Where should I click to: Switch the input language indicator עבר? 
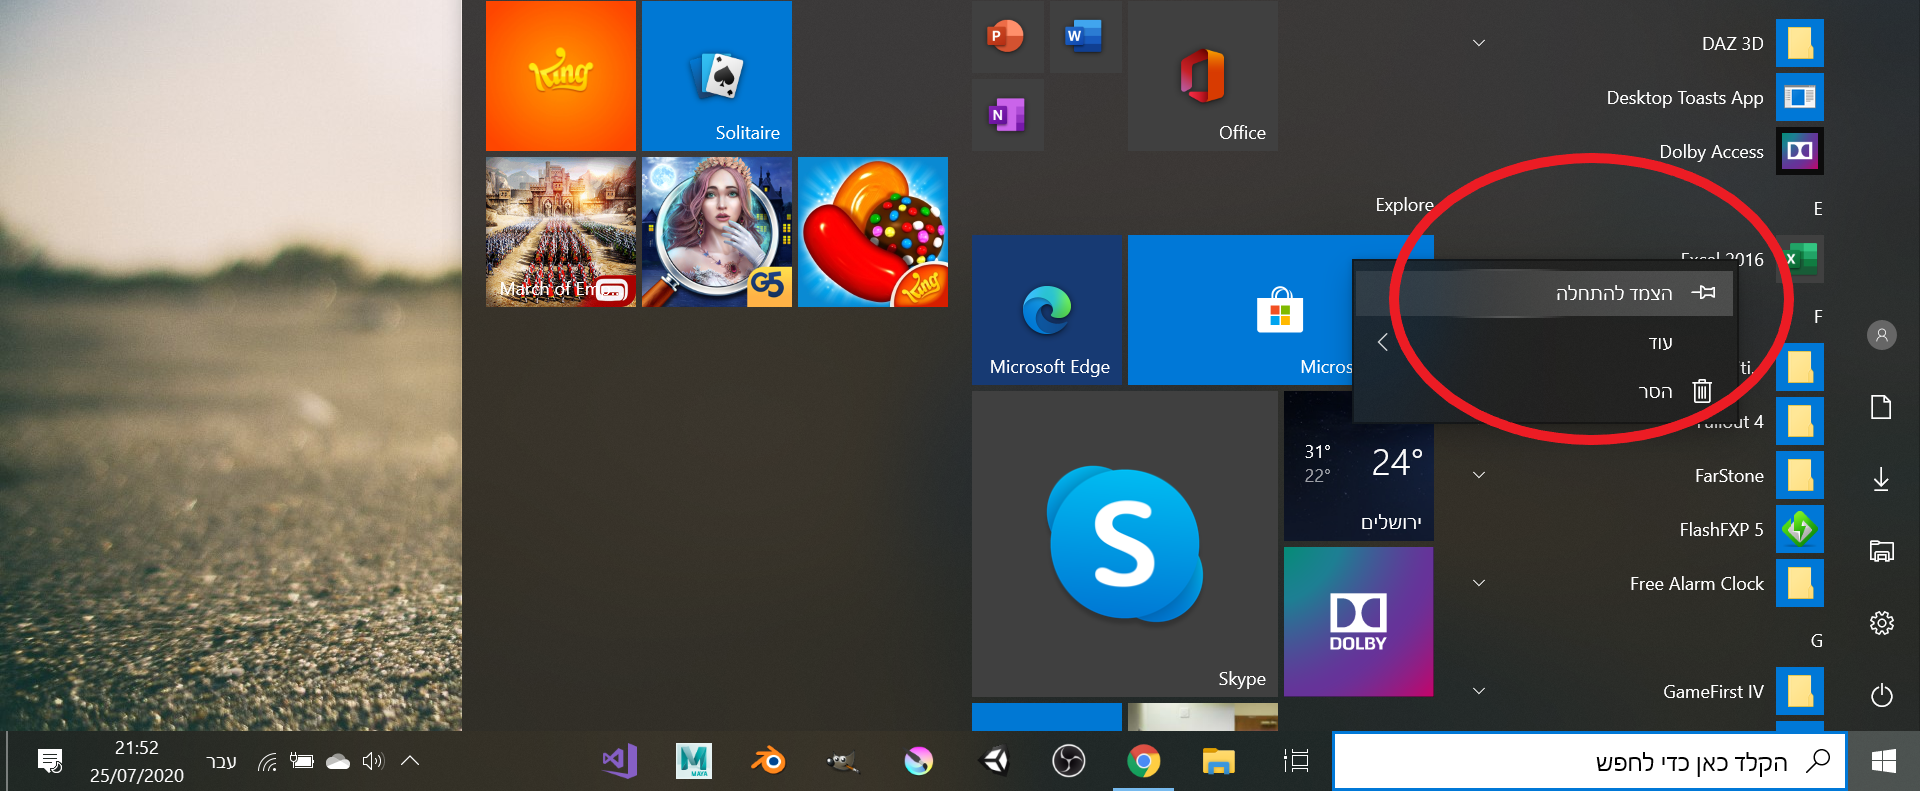point(221,762)
